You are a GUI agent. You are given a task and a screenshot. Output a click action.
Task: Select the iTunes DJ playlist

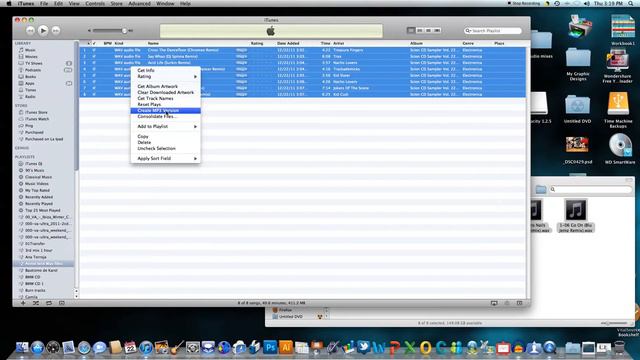click(x=33, y=164)
